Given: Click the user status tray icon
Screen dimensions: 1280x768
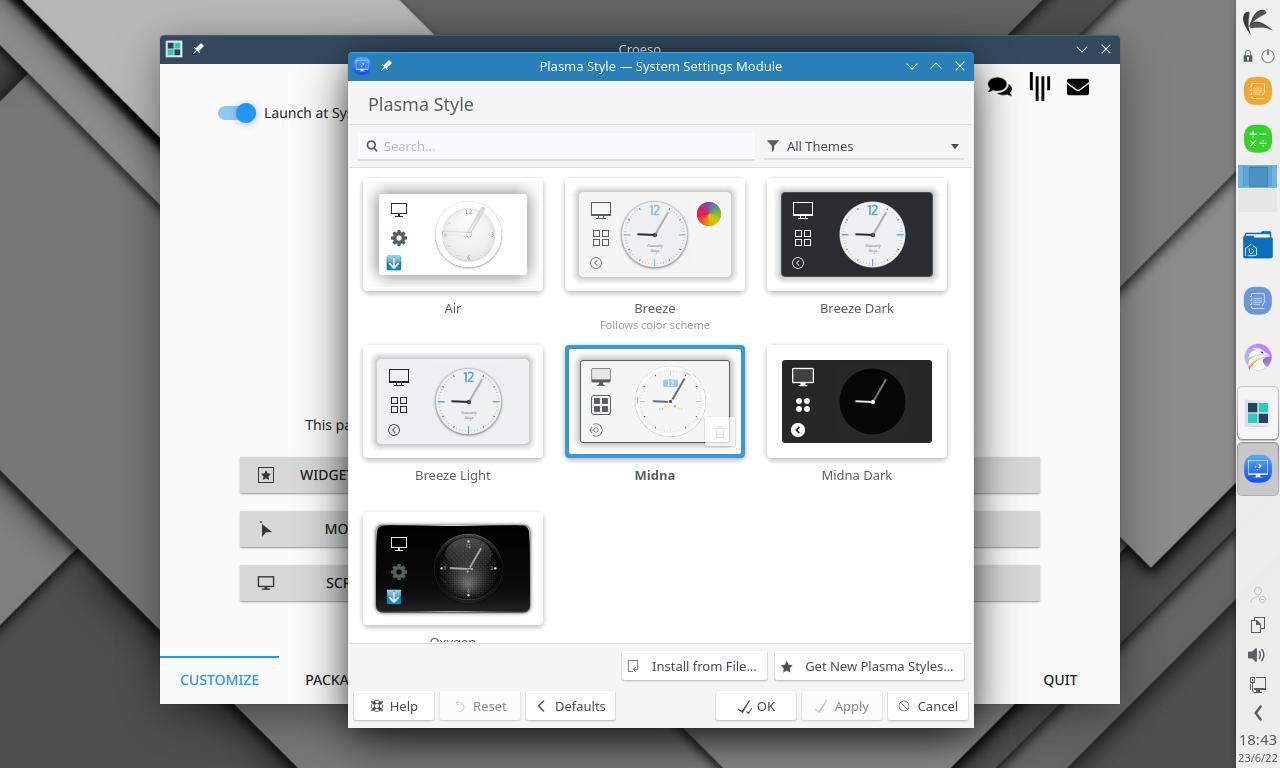Looking at the screenshot, I should pos(1258,595).
